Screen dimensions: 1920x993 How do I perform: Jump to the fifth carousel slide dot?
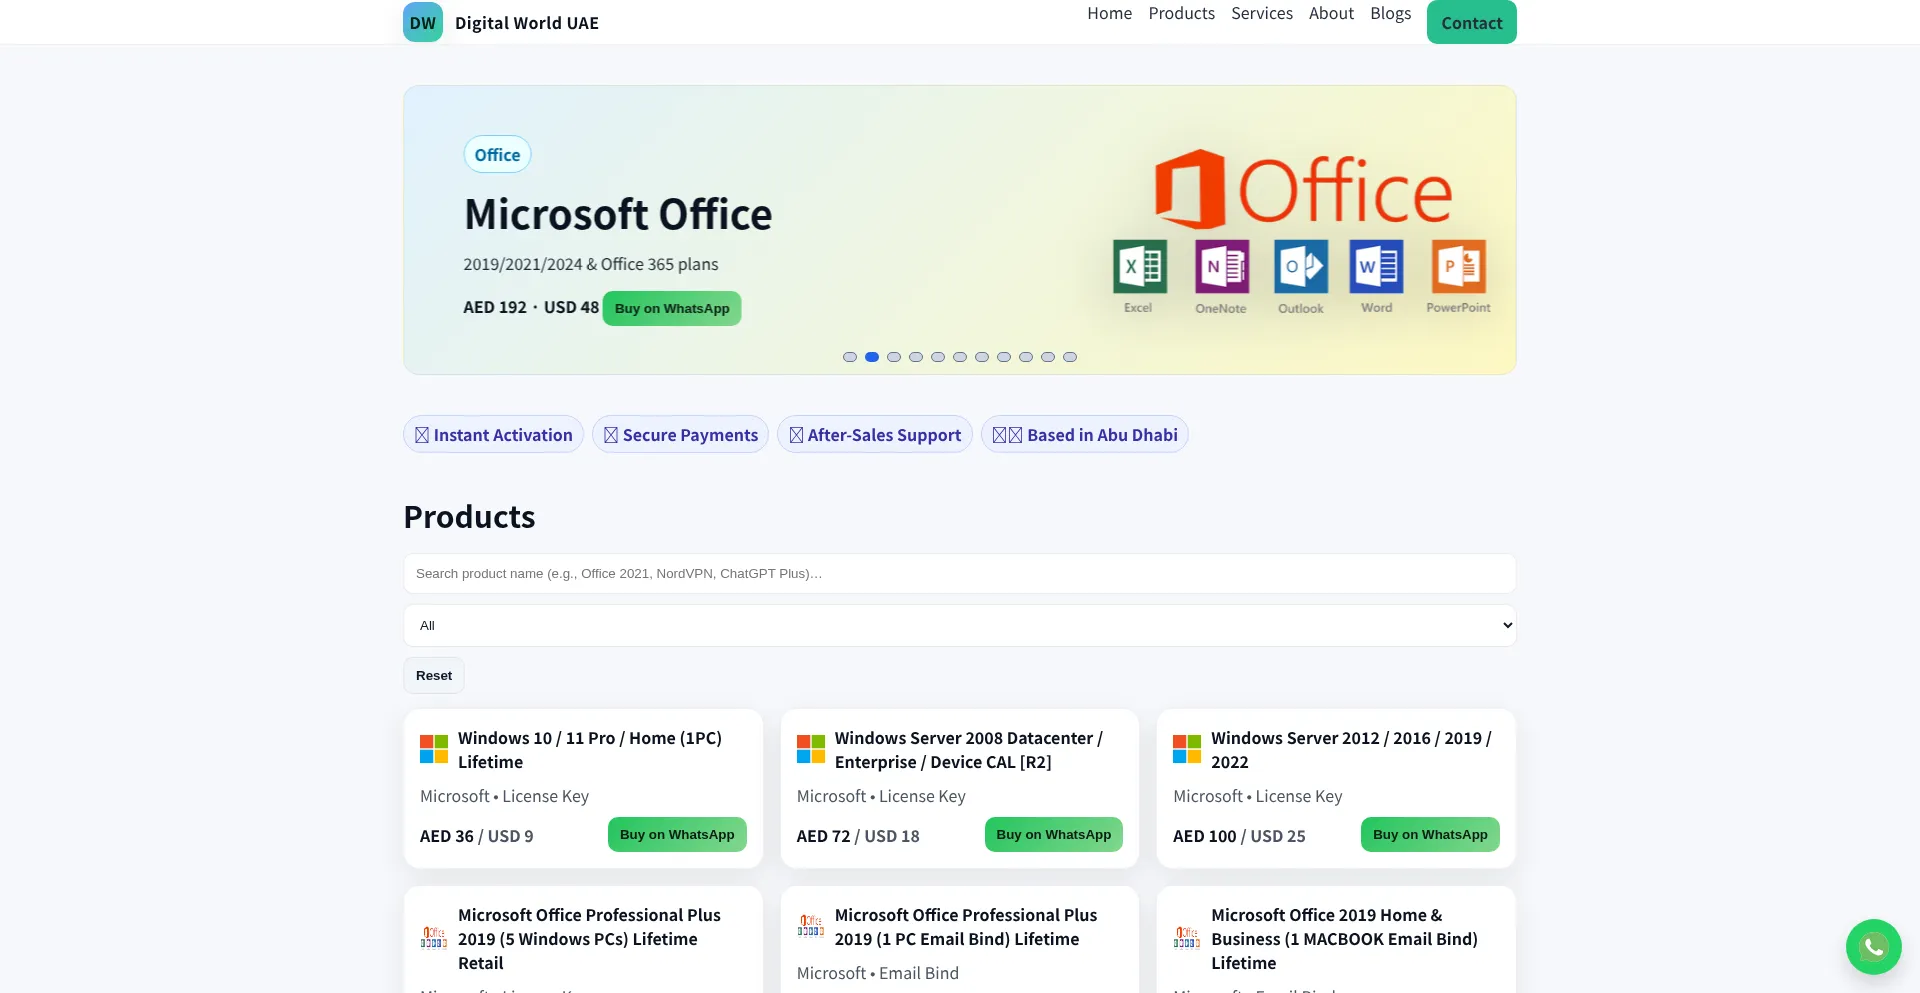938,357
